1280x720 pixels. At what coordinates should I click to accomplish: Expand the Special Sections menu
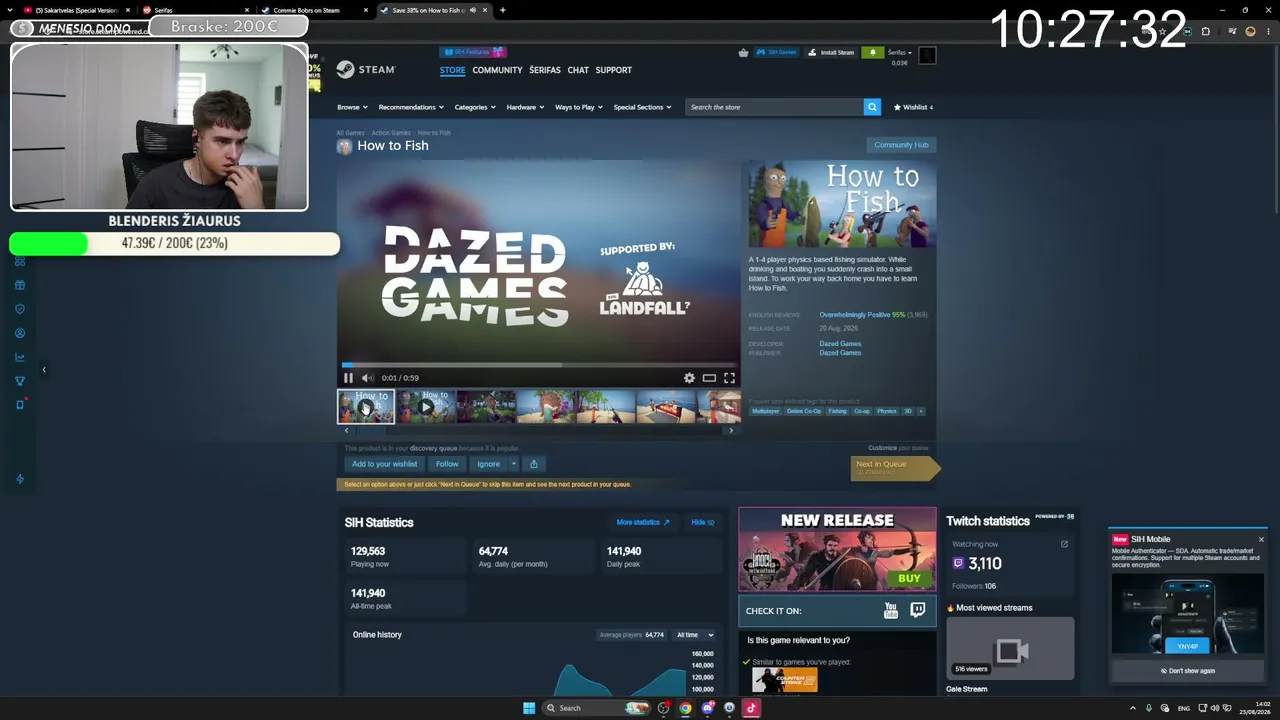642,107
